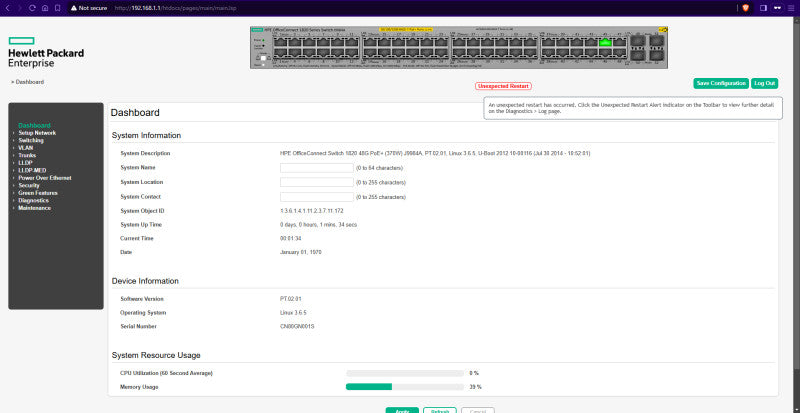Bookmark this page via the bookmark icon
This screenshot has height=413, width=800.
tap(58, 8)
